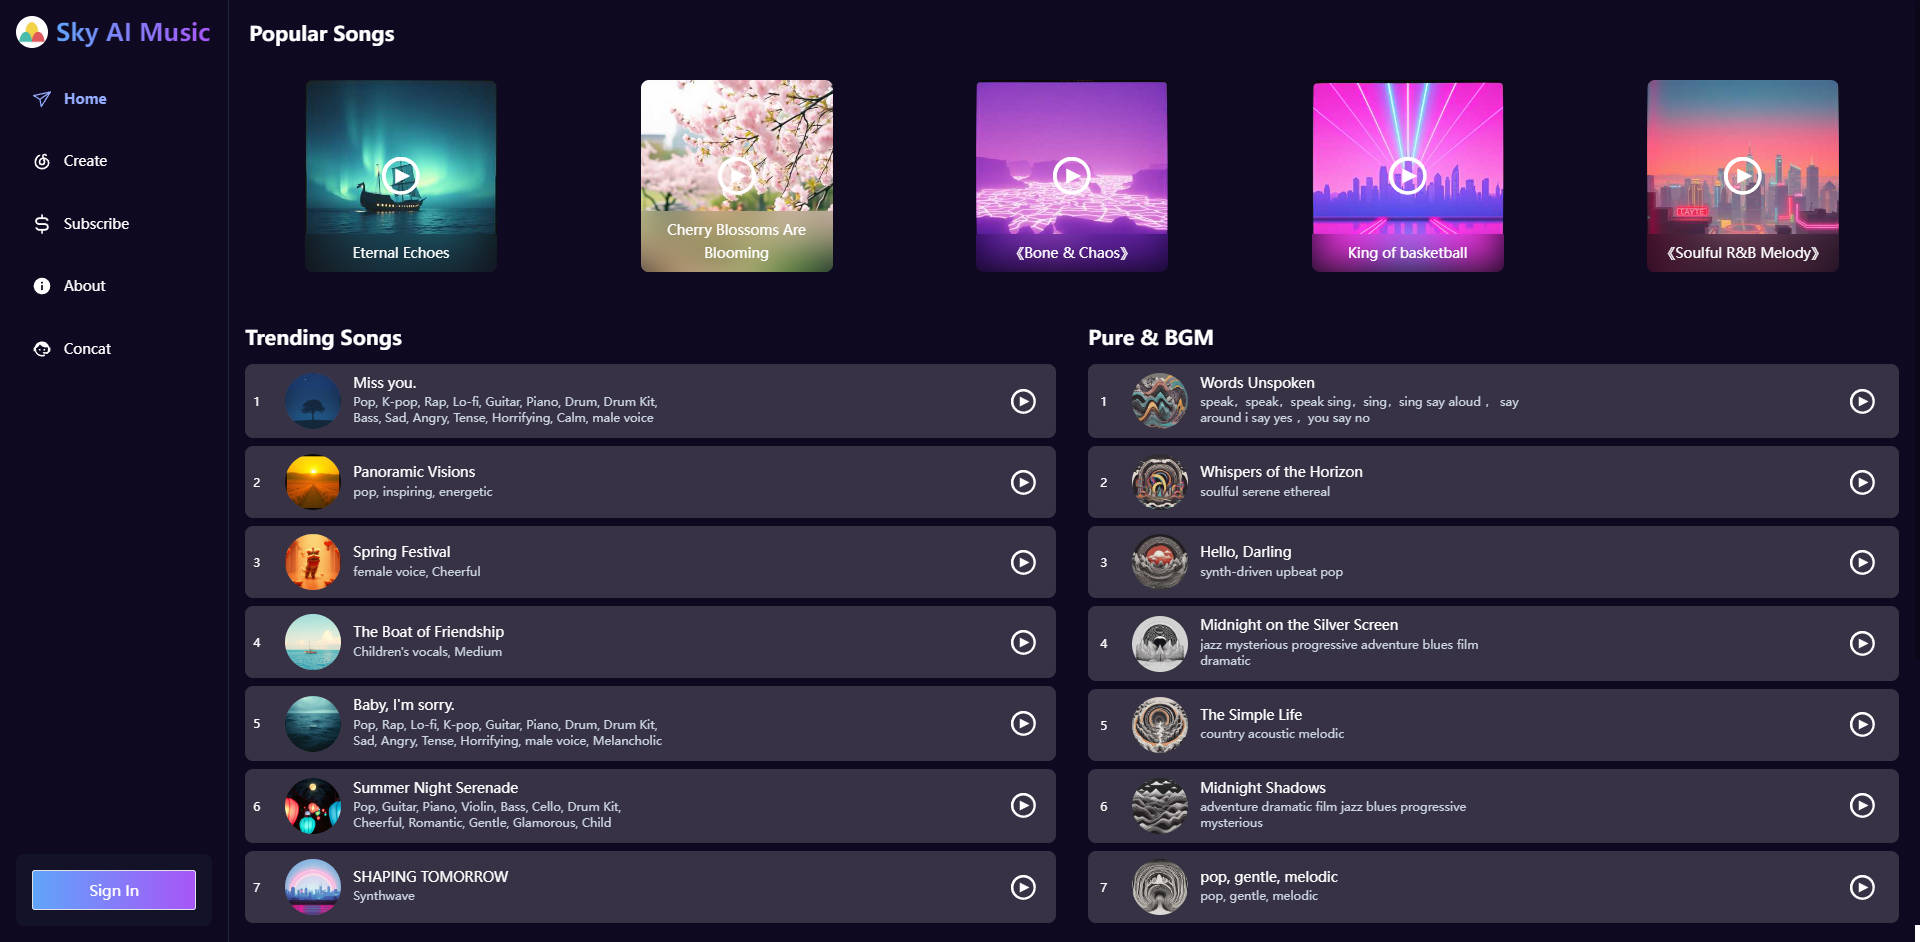Open the Create page via its sidebar icon
Image resolution: width=1920 pixels, height=942 pixels.
[40, 160]
